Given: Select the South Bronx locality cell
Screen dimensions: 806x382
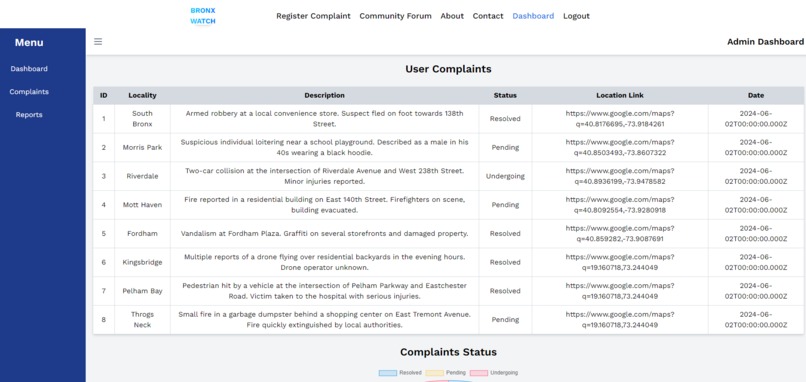Looking at the screenshot, I should pos(142,118).
